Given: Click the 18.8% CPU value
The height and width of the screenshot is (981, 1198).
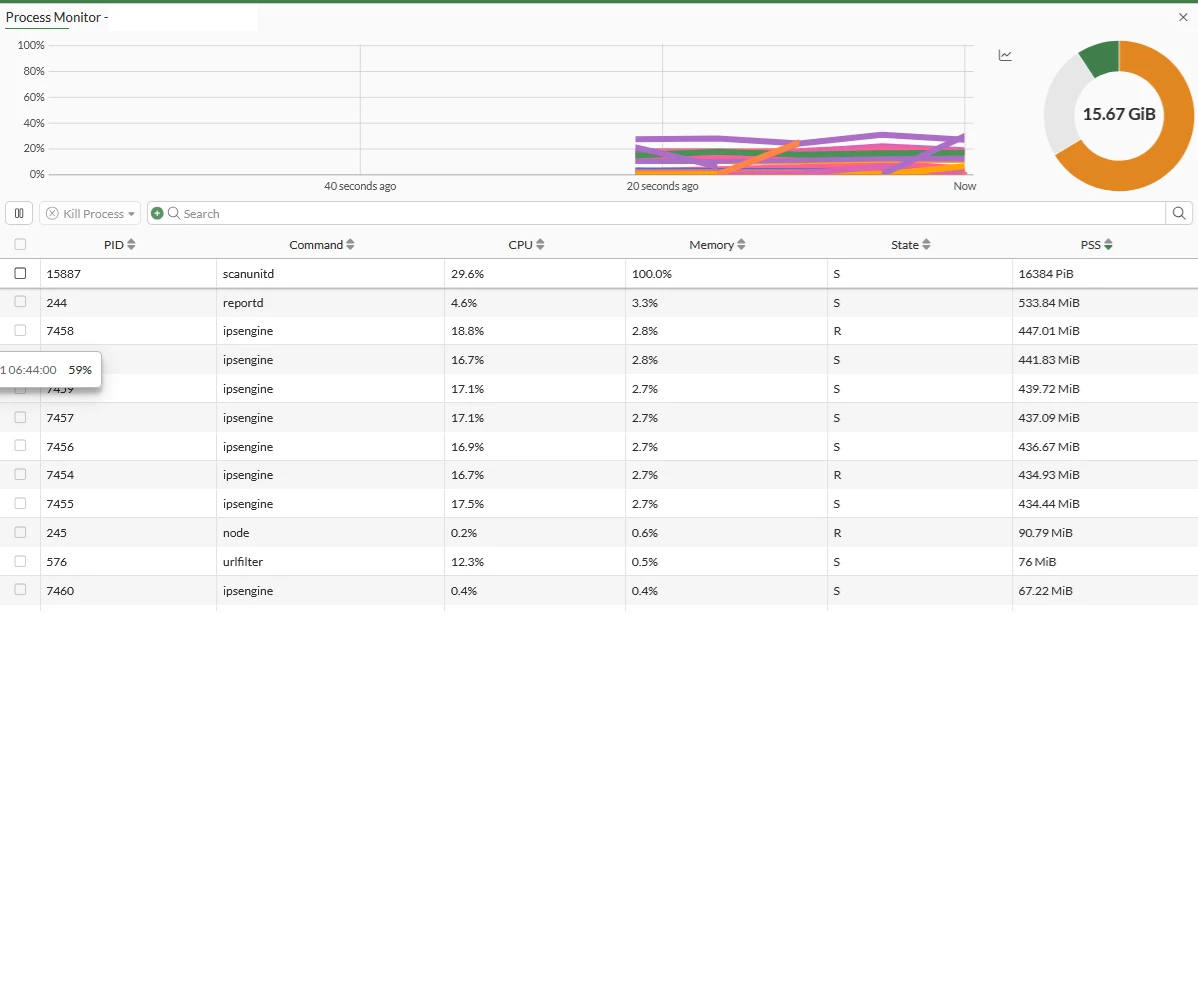Looking at the screenshot, I should coord(468,331).
